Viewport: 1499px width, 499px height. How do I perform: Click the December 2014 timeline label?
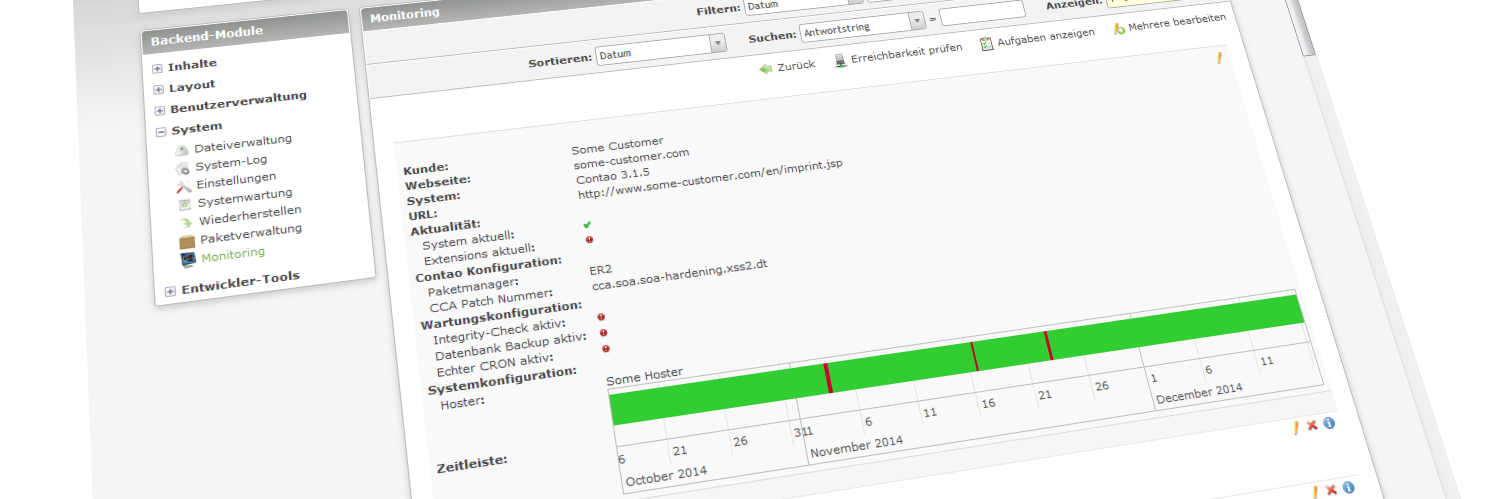pyautogui.click(x=1197, y=393)
